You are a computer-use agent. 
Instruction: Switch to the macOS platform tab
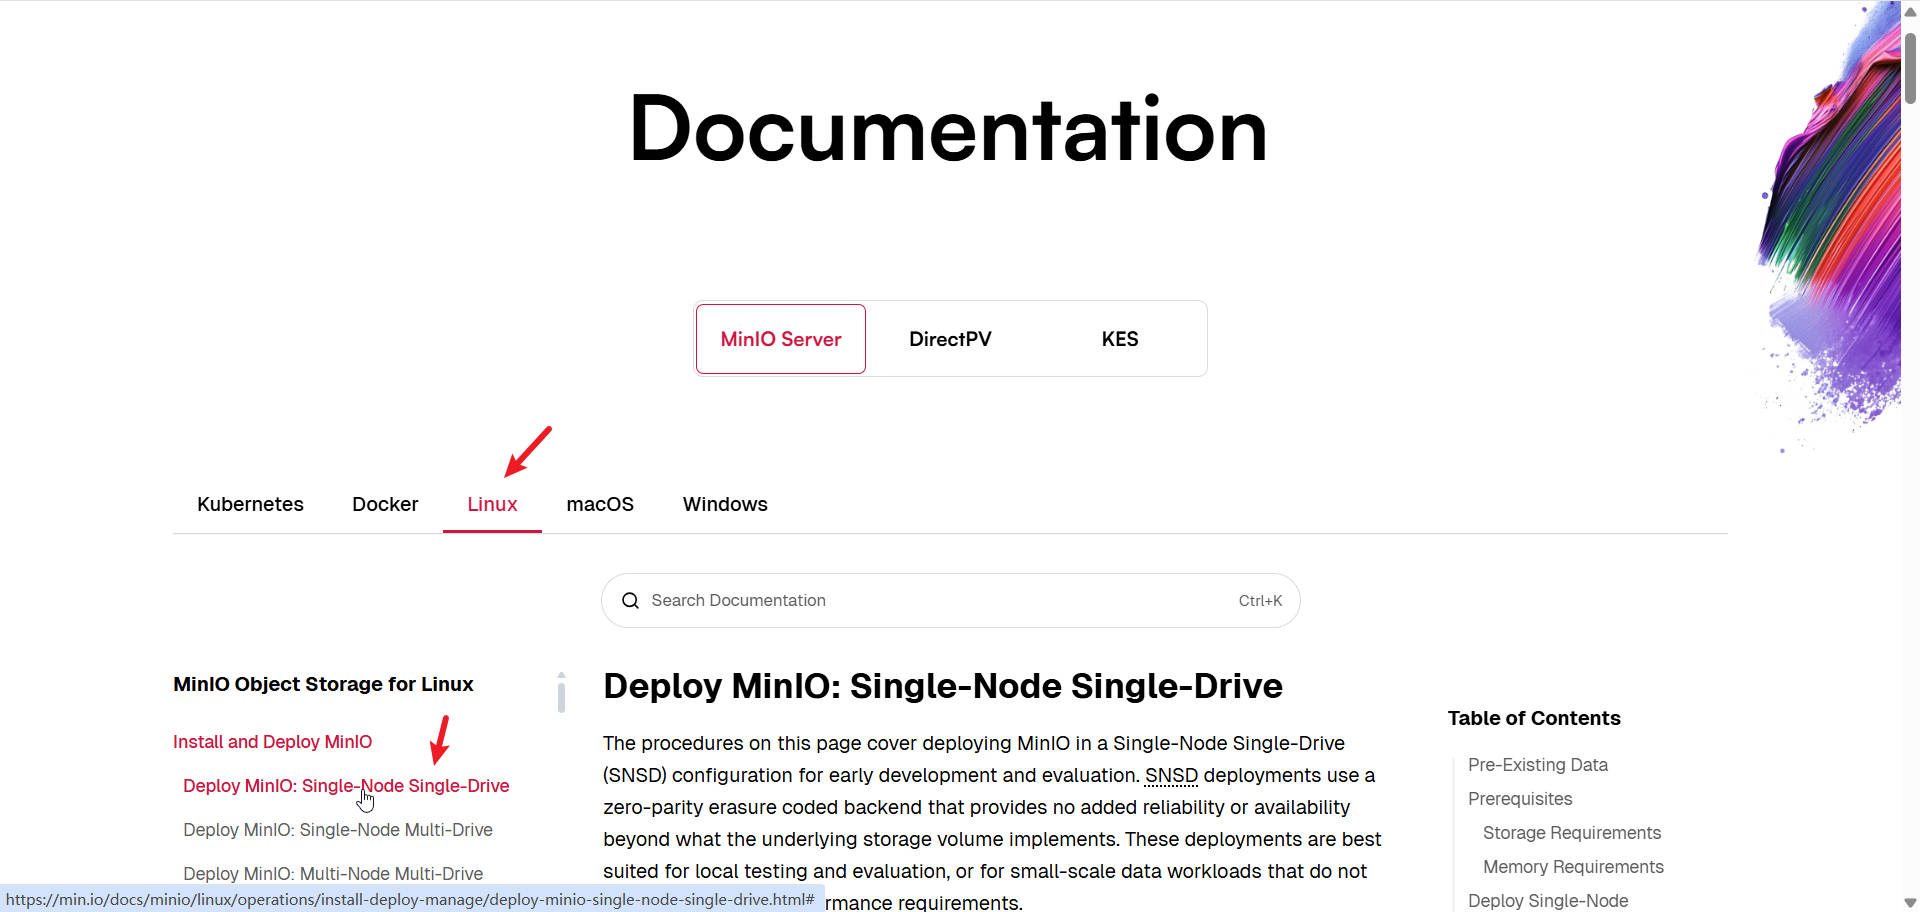click(x=600, y=504)
